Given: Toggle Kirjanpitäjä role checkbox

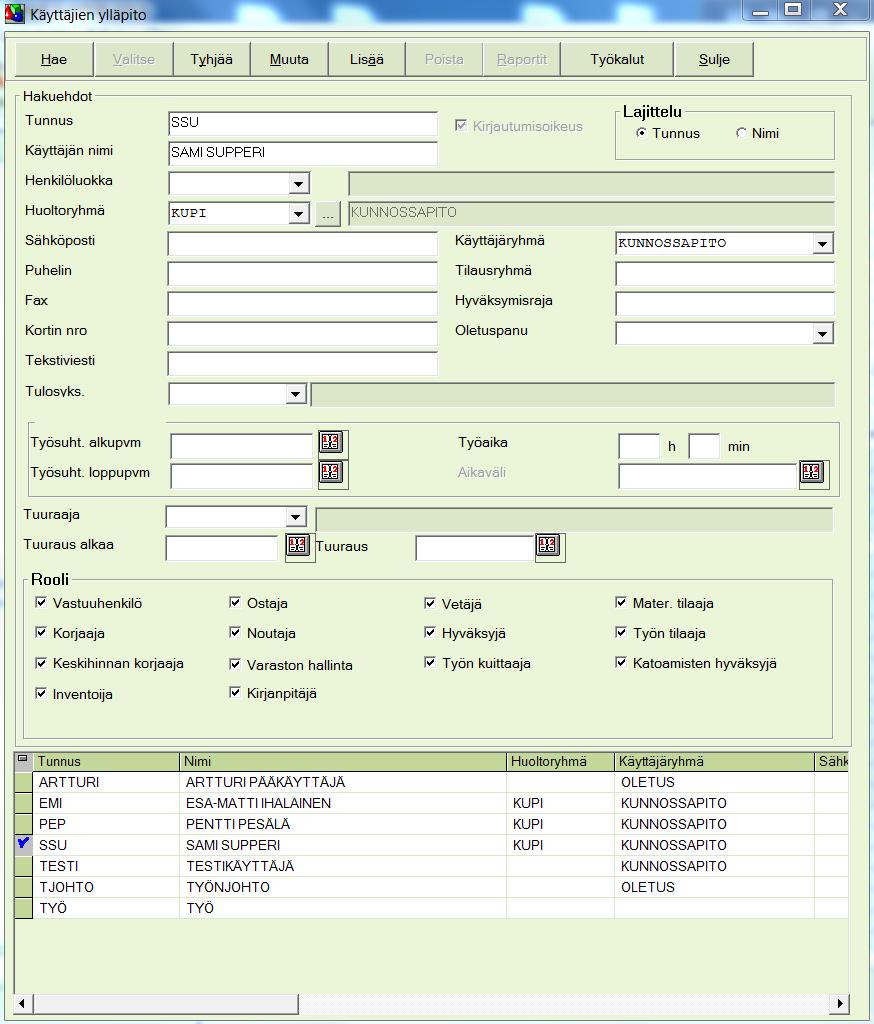Looking at the screenshot, I should point(235,692).
